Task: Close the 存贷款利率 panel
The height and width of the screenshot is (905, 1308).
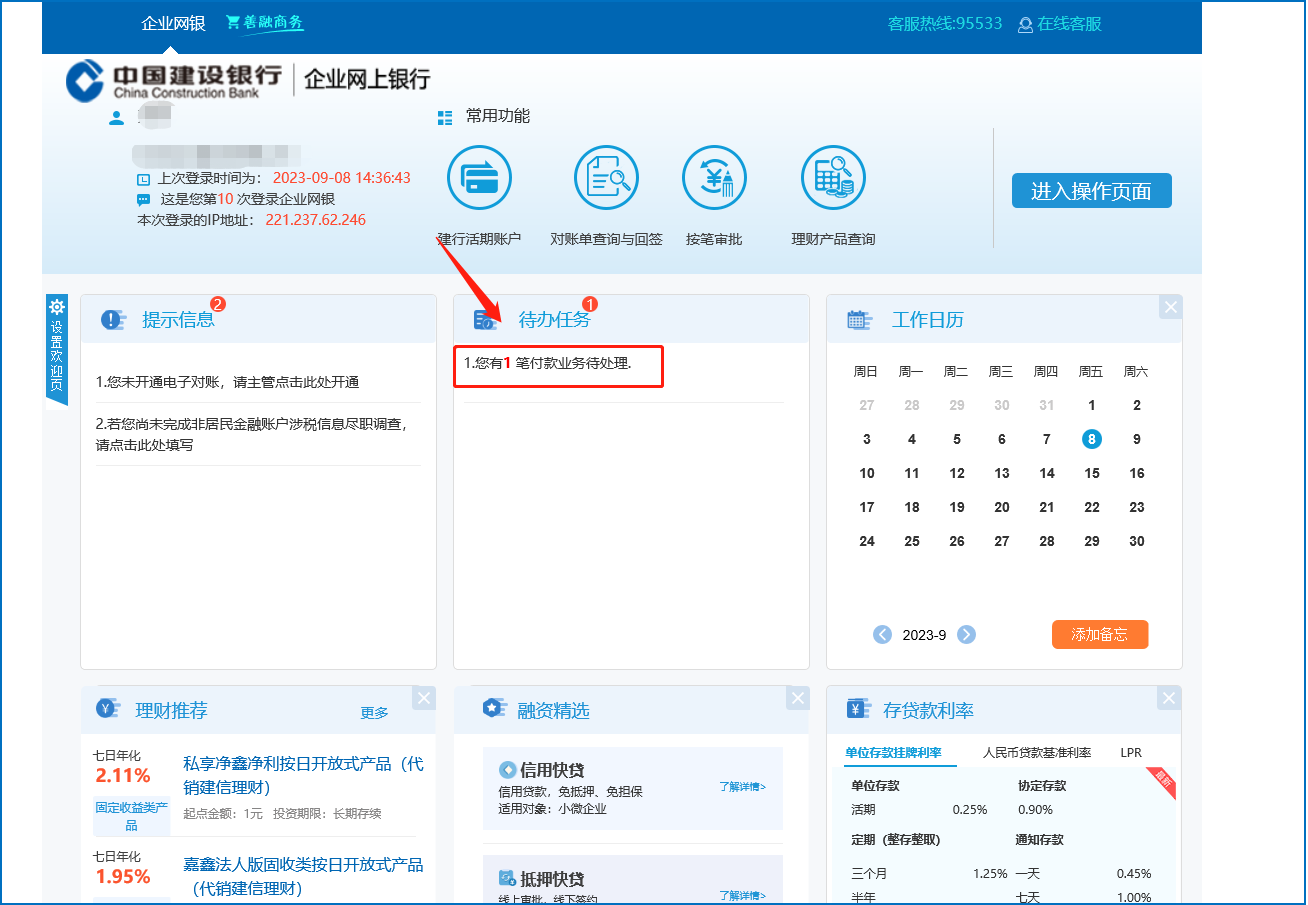Action: tap(1170, 698)
